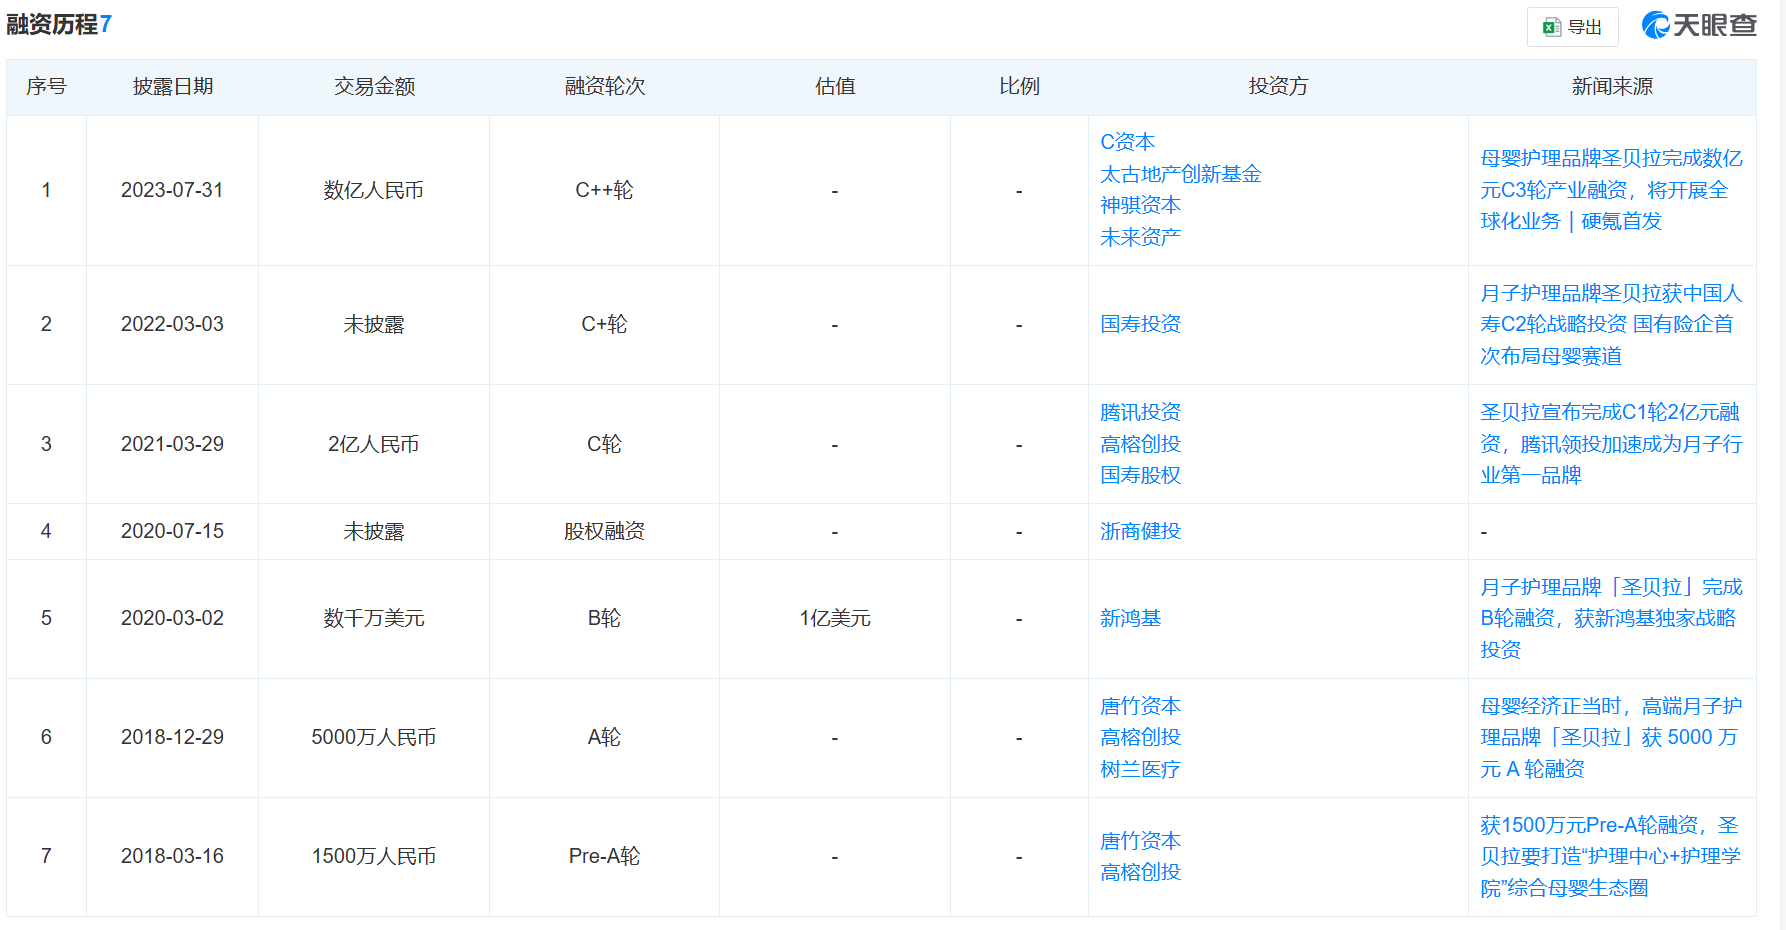This screenshot has height=930, width=1786.
Task: Select the date cell 2021-03-29
Action: [x=172, y=444]
